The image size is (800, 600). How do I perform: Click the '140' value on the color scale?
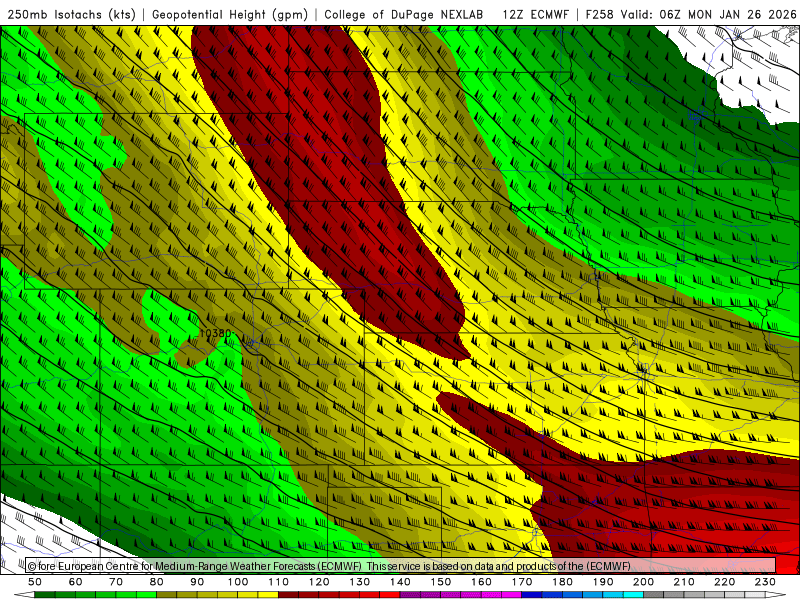click(x=401, y=582)
